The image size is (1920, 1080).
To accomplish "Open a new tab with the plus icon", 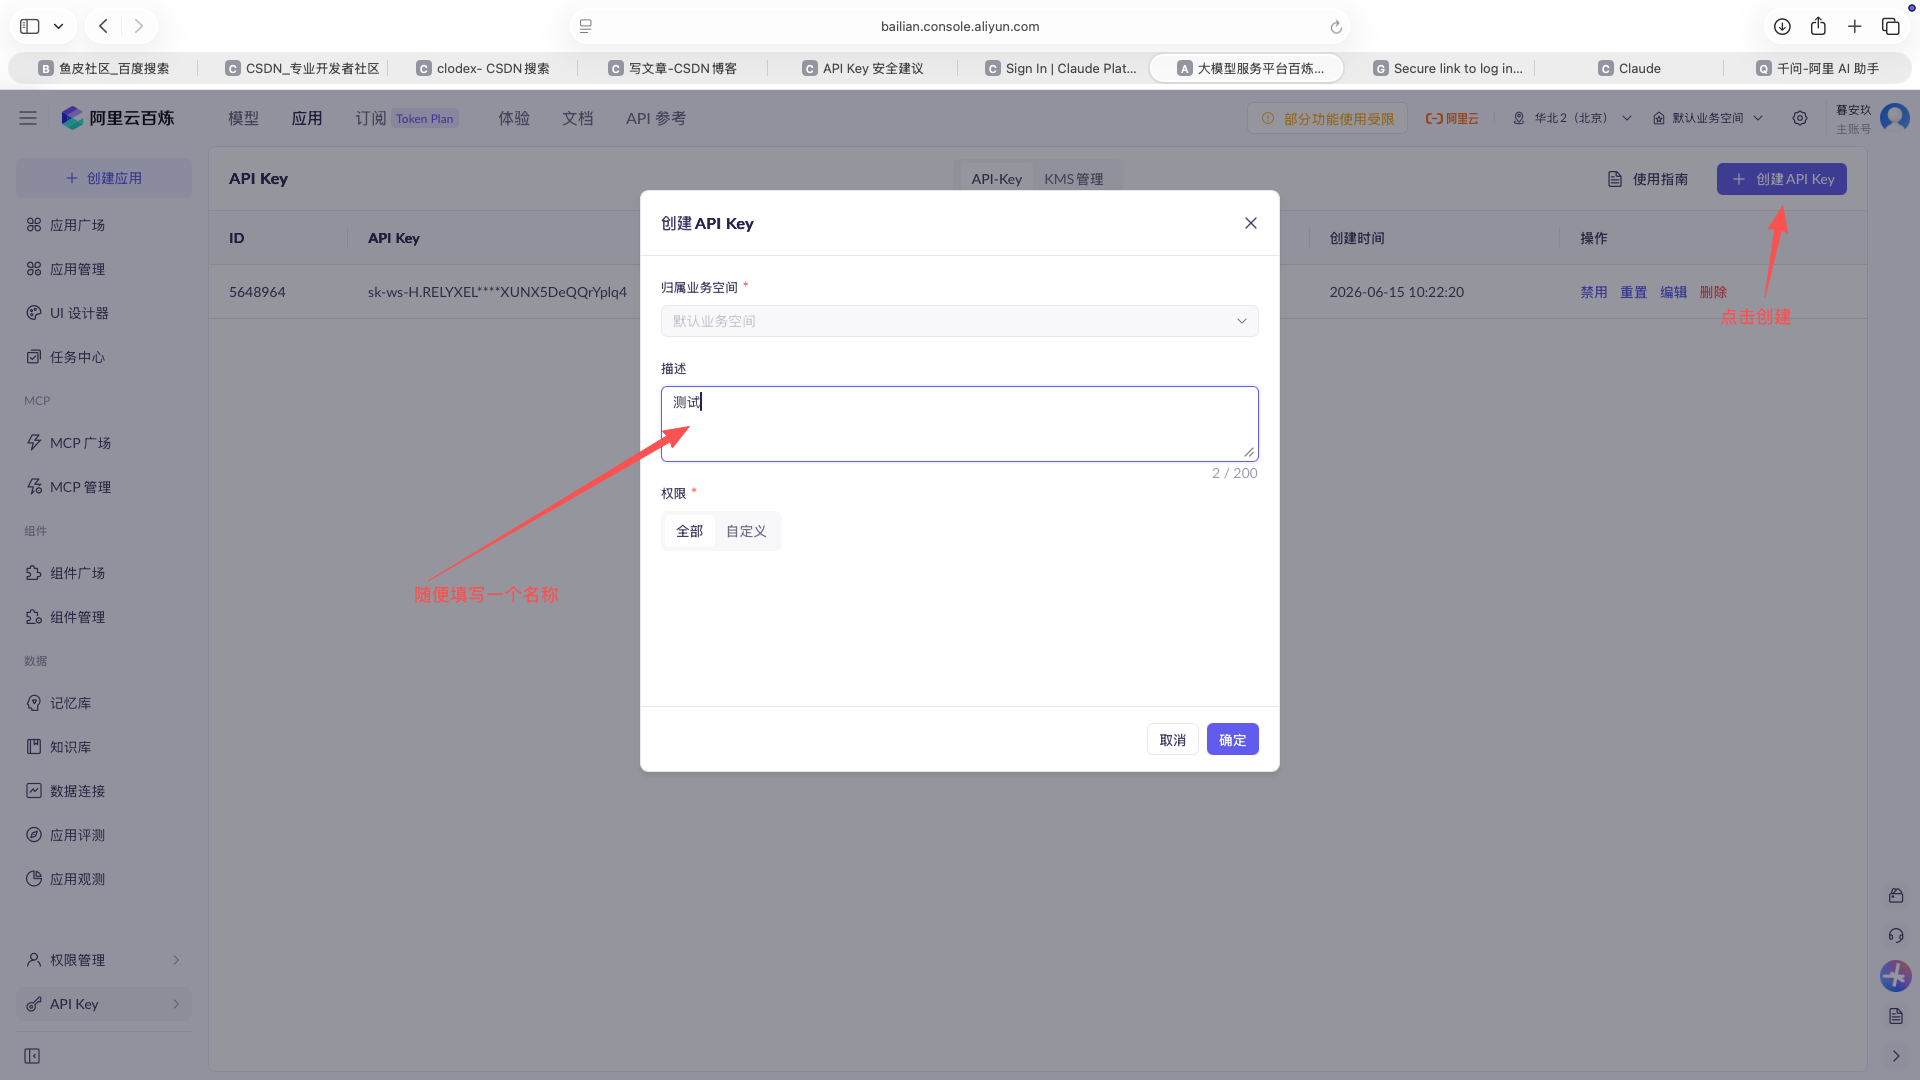I will click(1854, 26).
